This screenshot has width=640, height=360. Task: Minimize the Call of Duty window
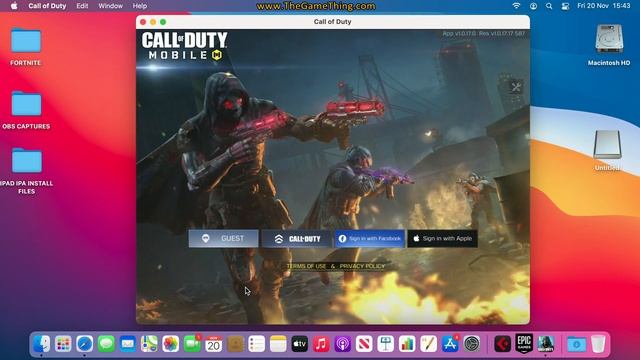click(x=153, y=22)
